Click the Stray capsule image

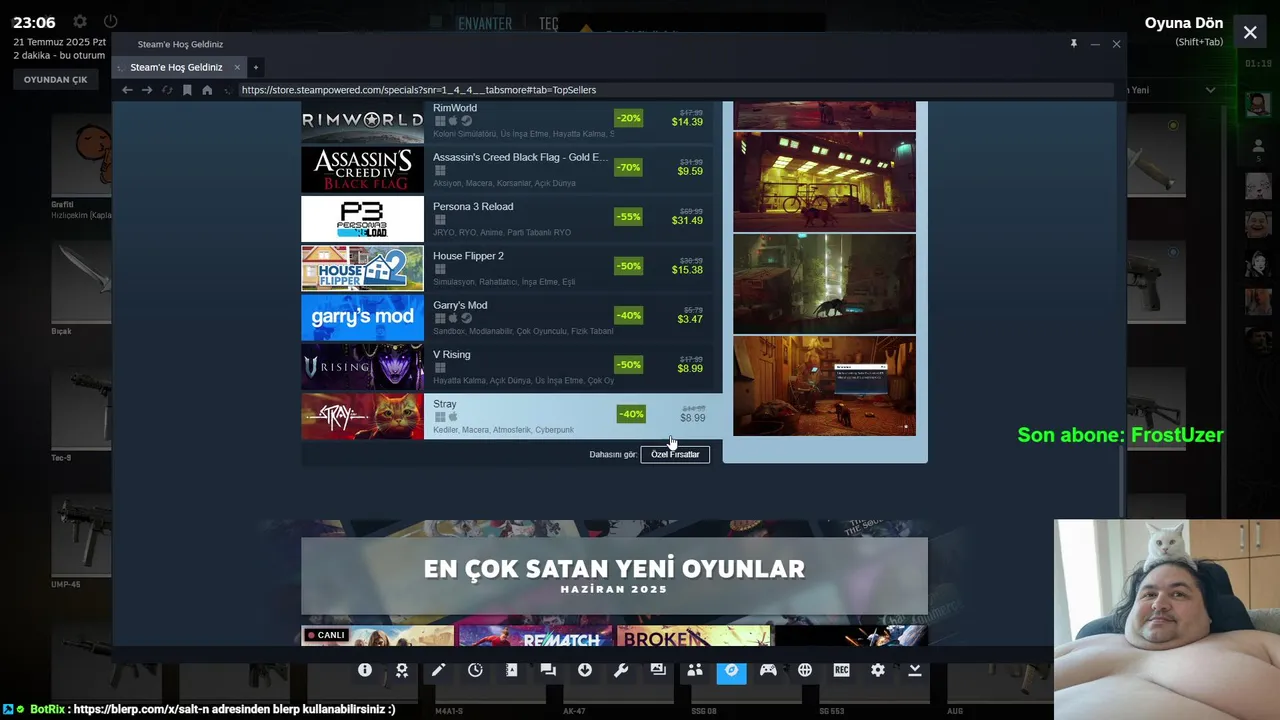coord(362,416)
